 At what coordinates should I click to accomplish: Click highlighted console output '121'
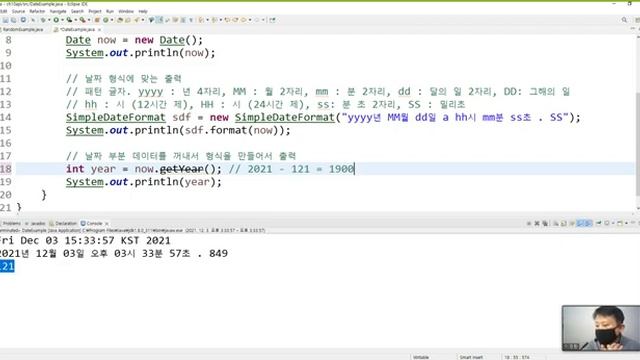coord(7,266)
